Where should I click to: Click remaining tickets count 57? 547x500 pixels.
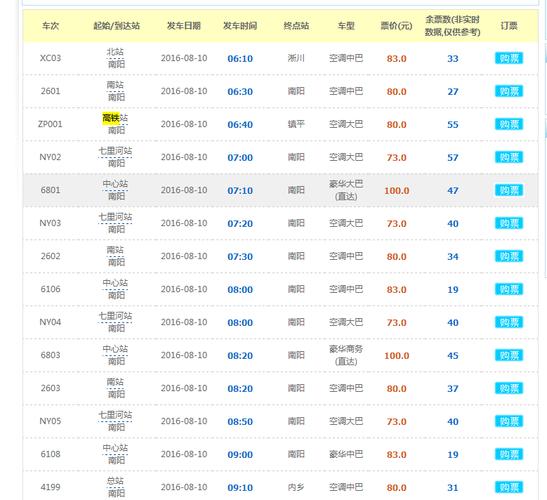click(x=453, y=157)
